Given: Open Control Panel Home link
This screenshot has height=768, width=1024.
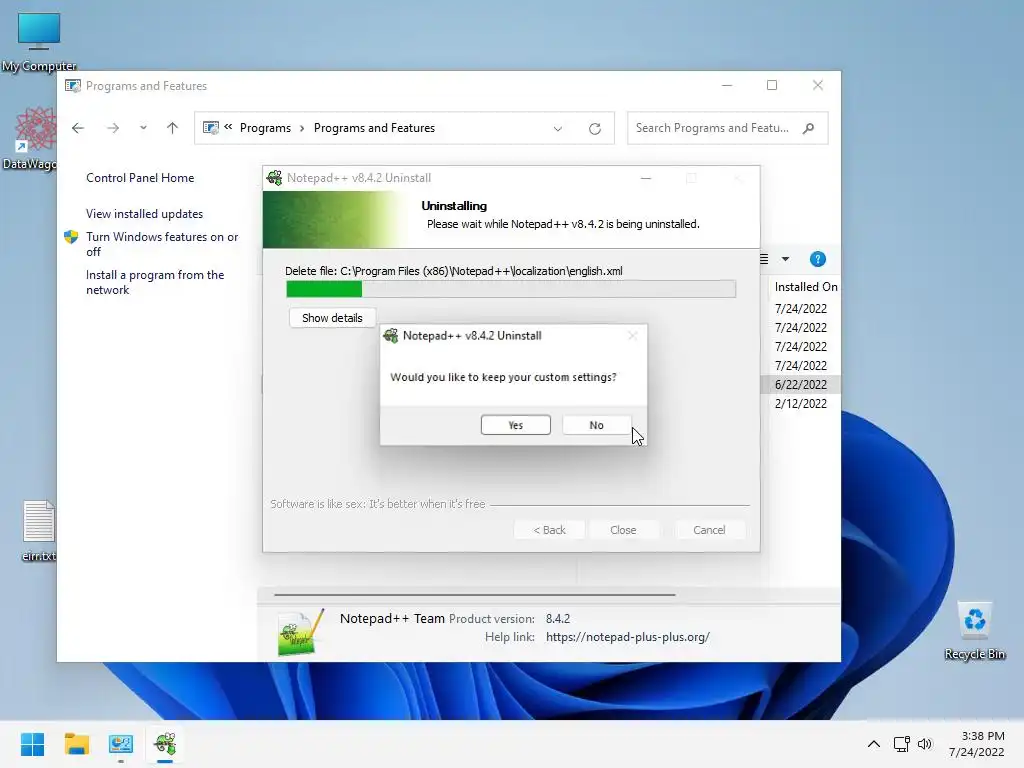Looking at the screenshot, I should pos(140,178).
